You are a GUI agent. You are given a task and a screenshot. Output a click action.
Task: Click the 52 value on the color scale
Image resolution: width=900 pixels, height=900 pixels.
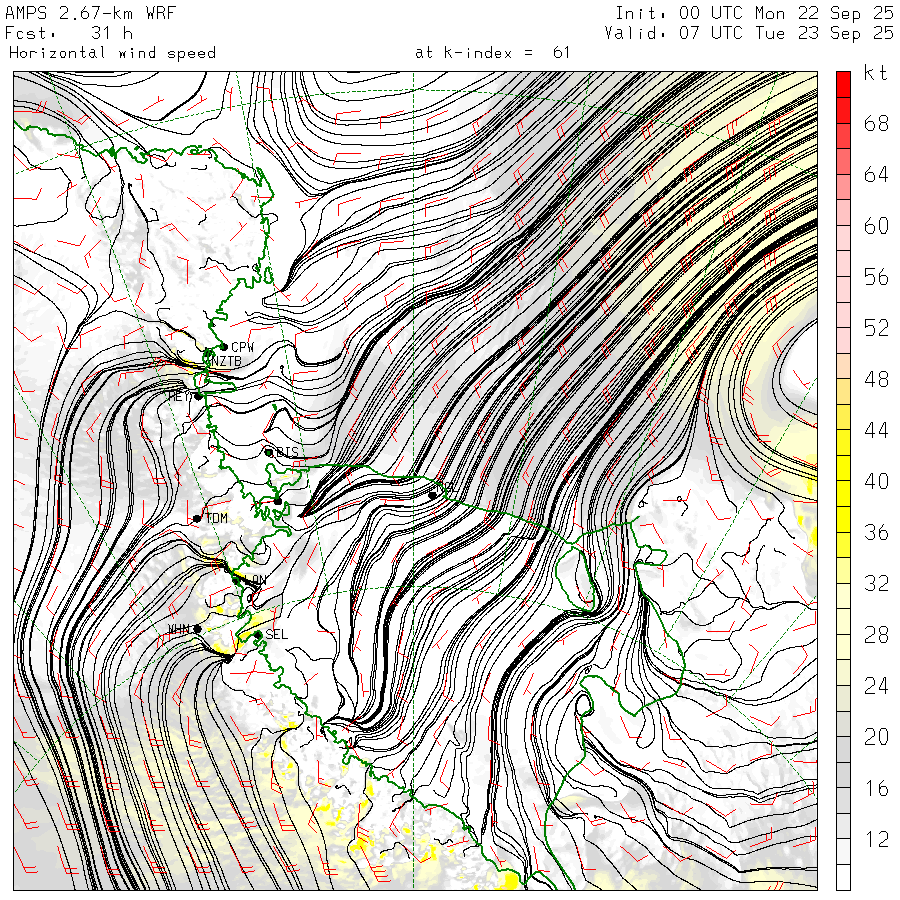click(876, 328)
